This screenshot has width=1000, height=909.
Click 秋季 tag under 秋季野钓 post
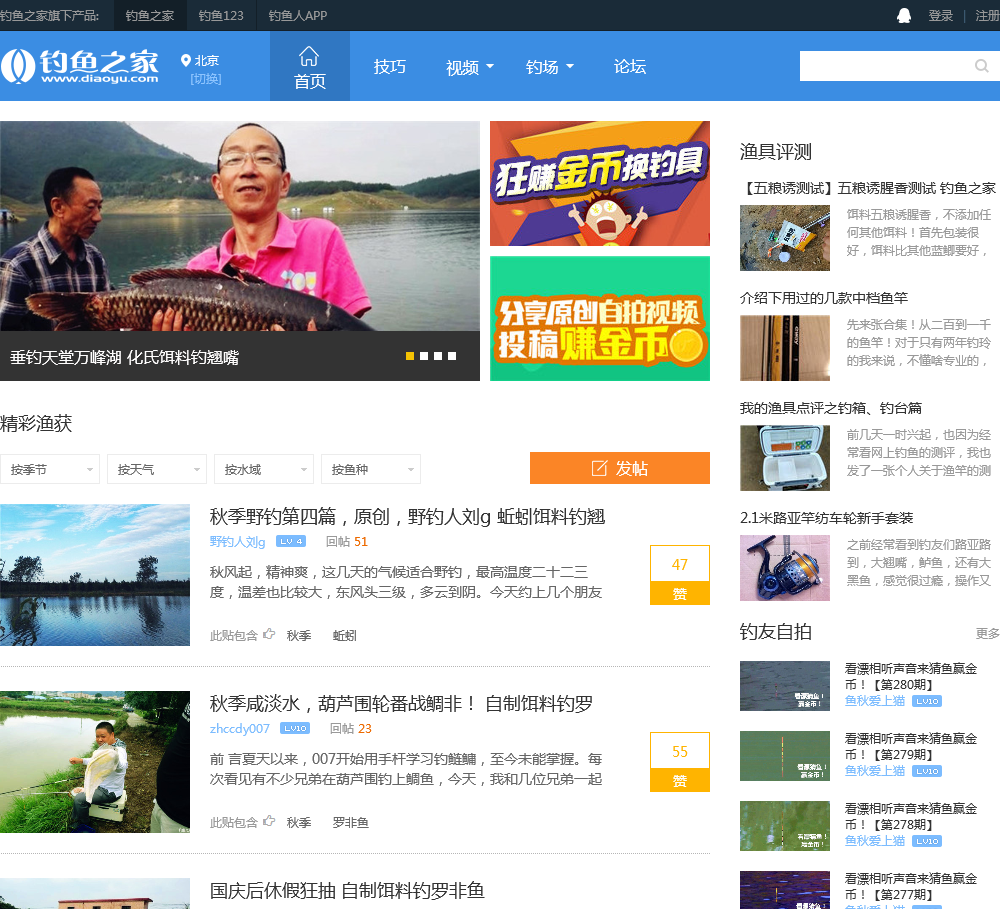click(299, 635)
